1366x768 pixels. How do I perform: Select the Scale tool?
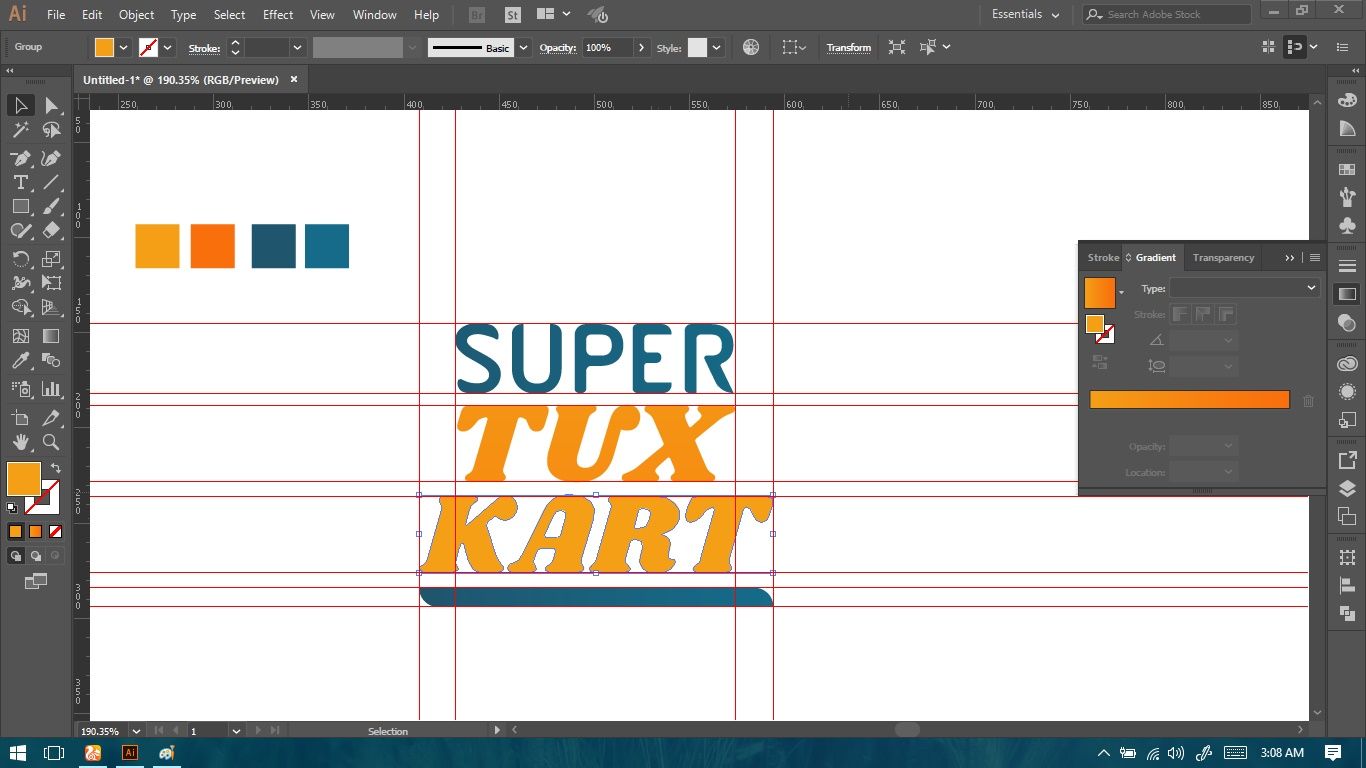tap(51, 259)
